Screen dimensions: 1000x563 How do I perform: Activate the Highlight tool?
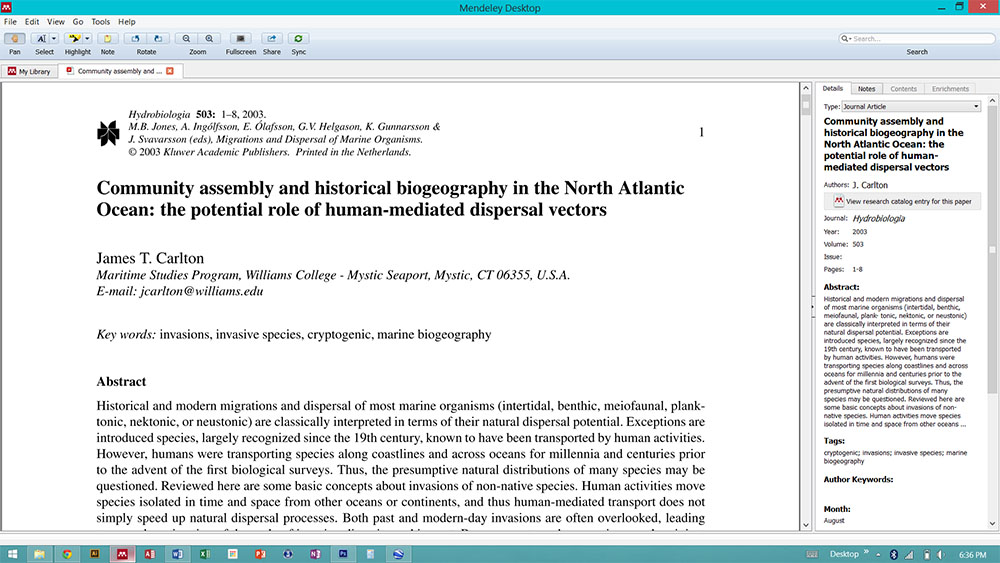[x=74, y=39]
